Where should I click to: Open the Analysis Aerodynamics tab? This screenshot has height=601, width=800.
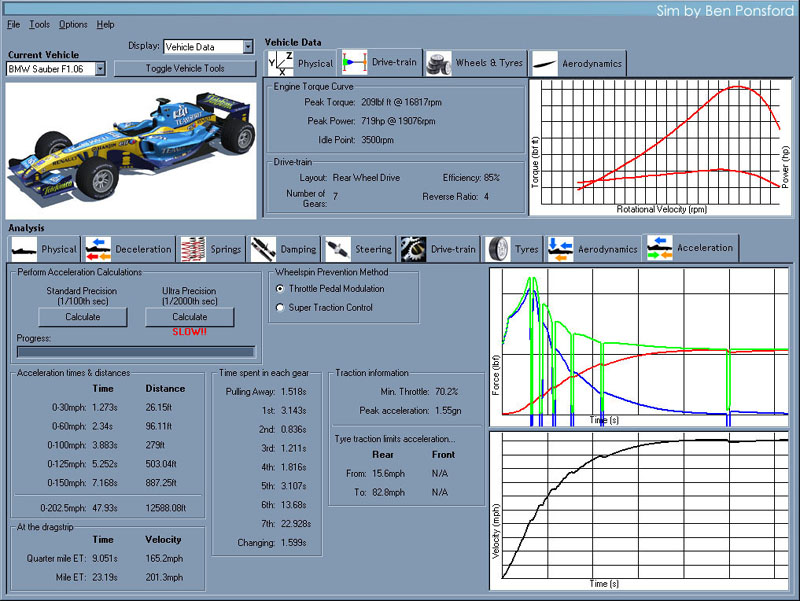point(592,249)
